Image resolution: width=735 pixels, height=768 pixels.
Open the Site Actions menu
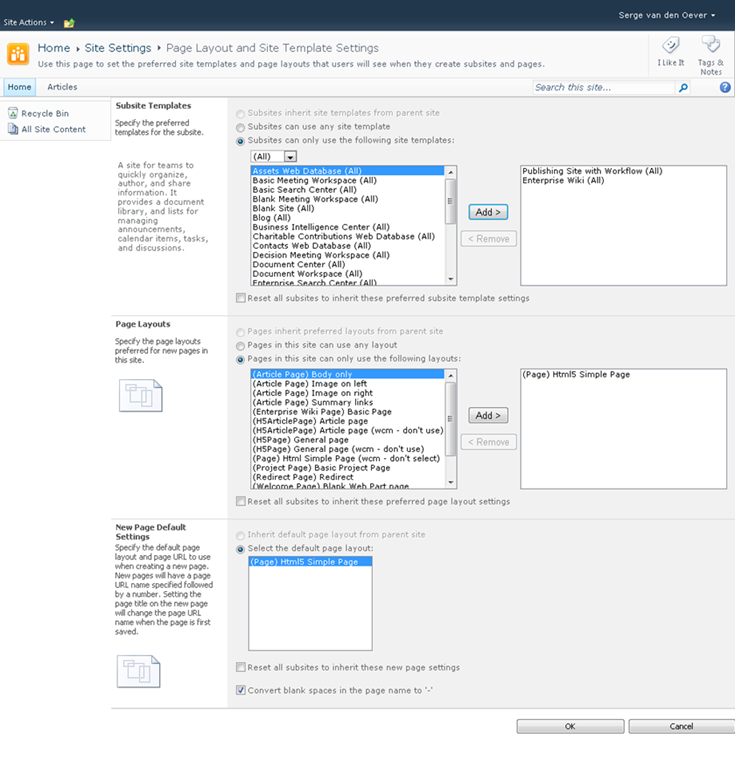(x=28, y=23)
